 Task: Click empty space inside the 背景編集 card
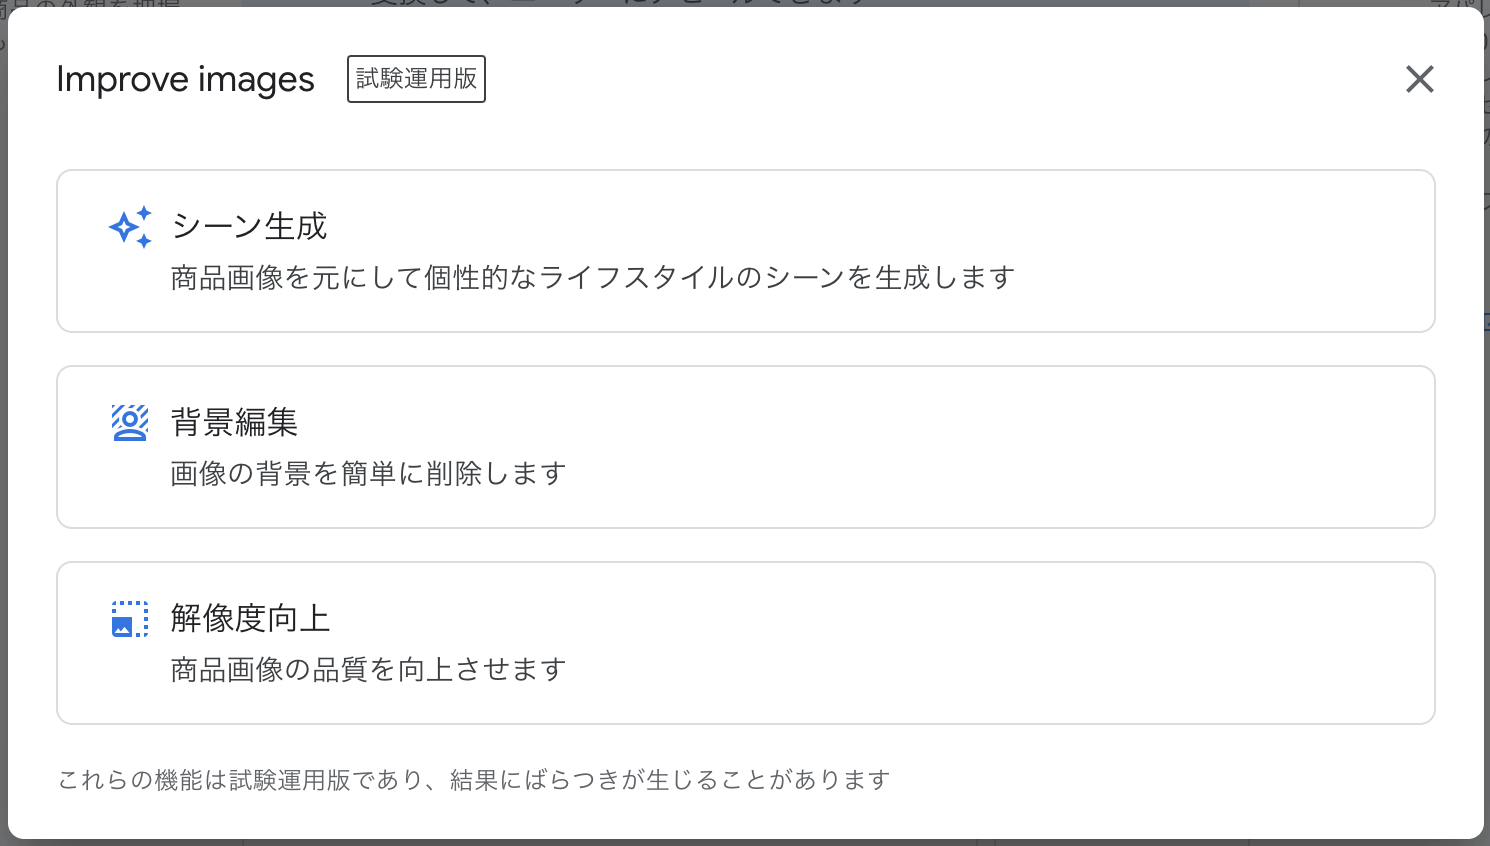(x=1000, y=446)
